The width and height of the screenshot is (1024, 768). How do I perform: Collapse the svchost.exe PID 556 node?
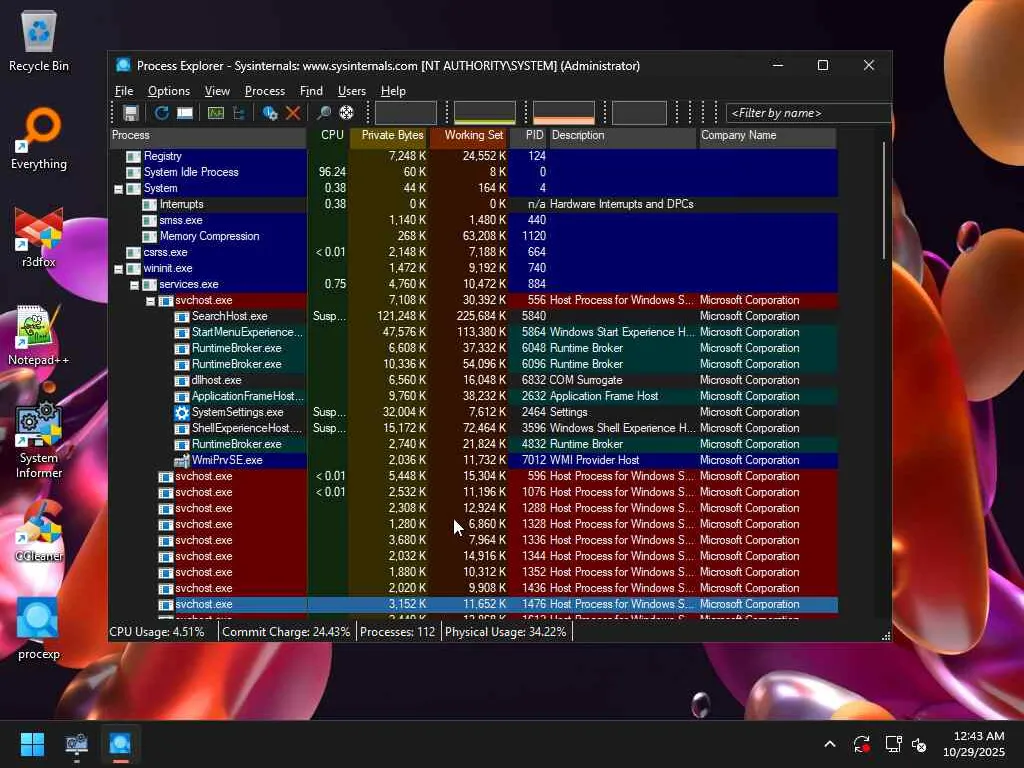tap(151, 301)
